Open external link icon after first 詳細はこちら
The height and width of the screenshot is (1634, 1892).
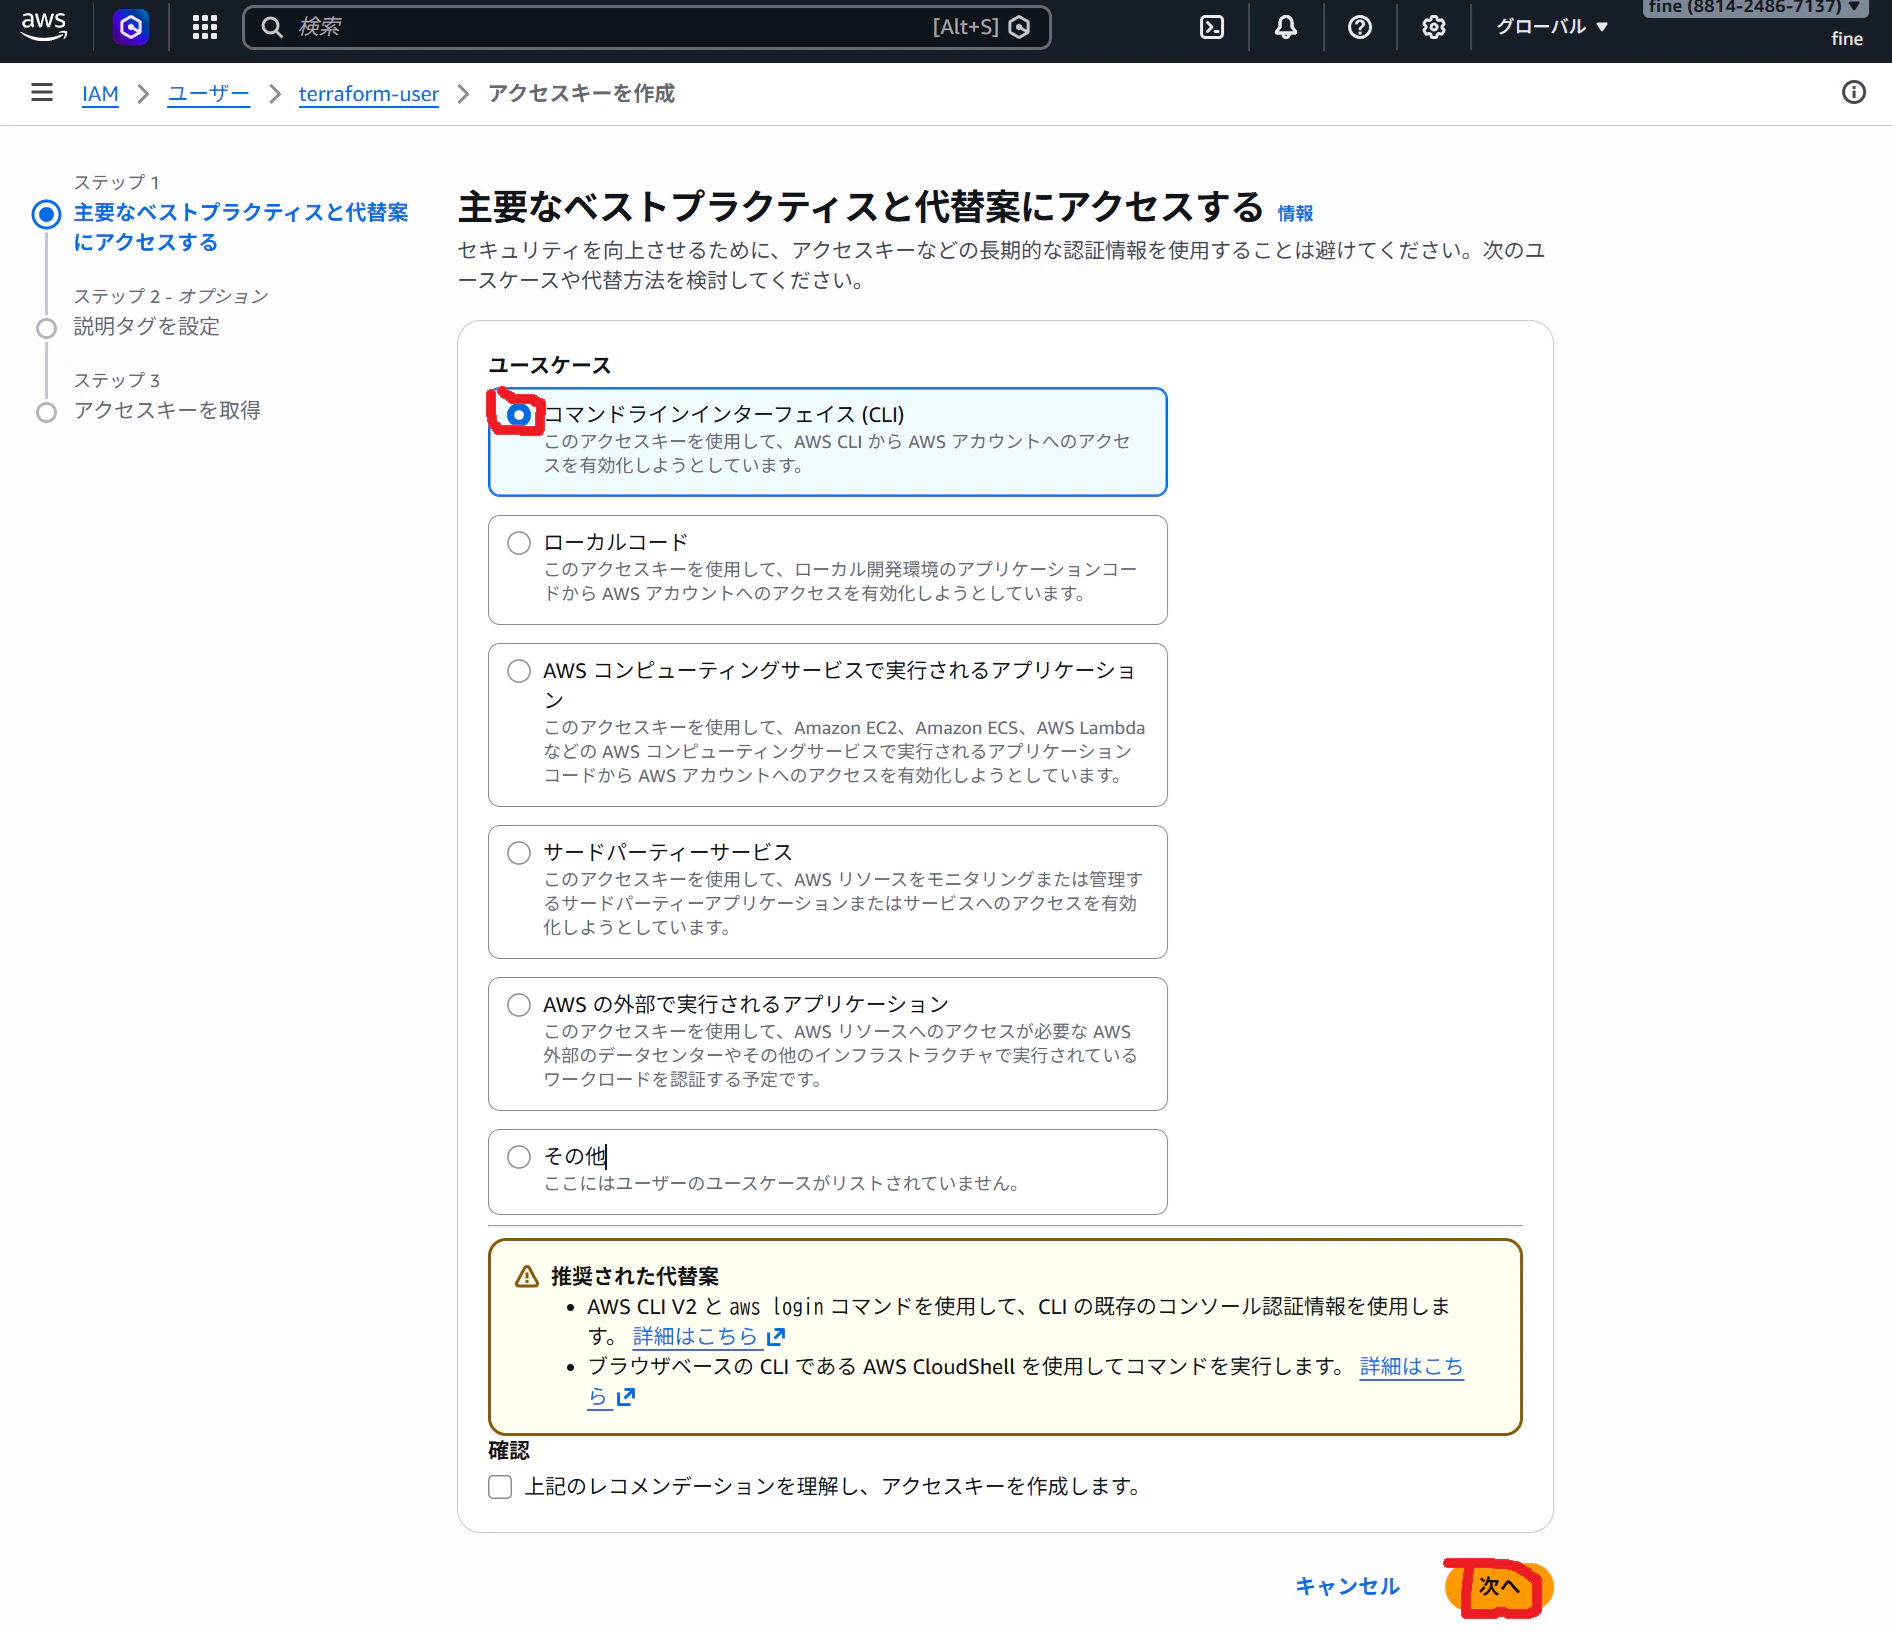(776, 1336)
